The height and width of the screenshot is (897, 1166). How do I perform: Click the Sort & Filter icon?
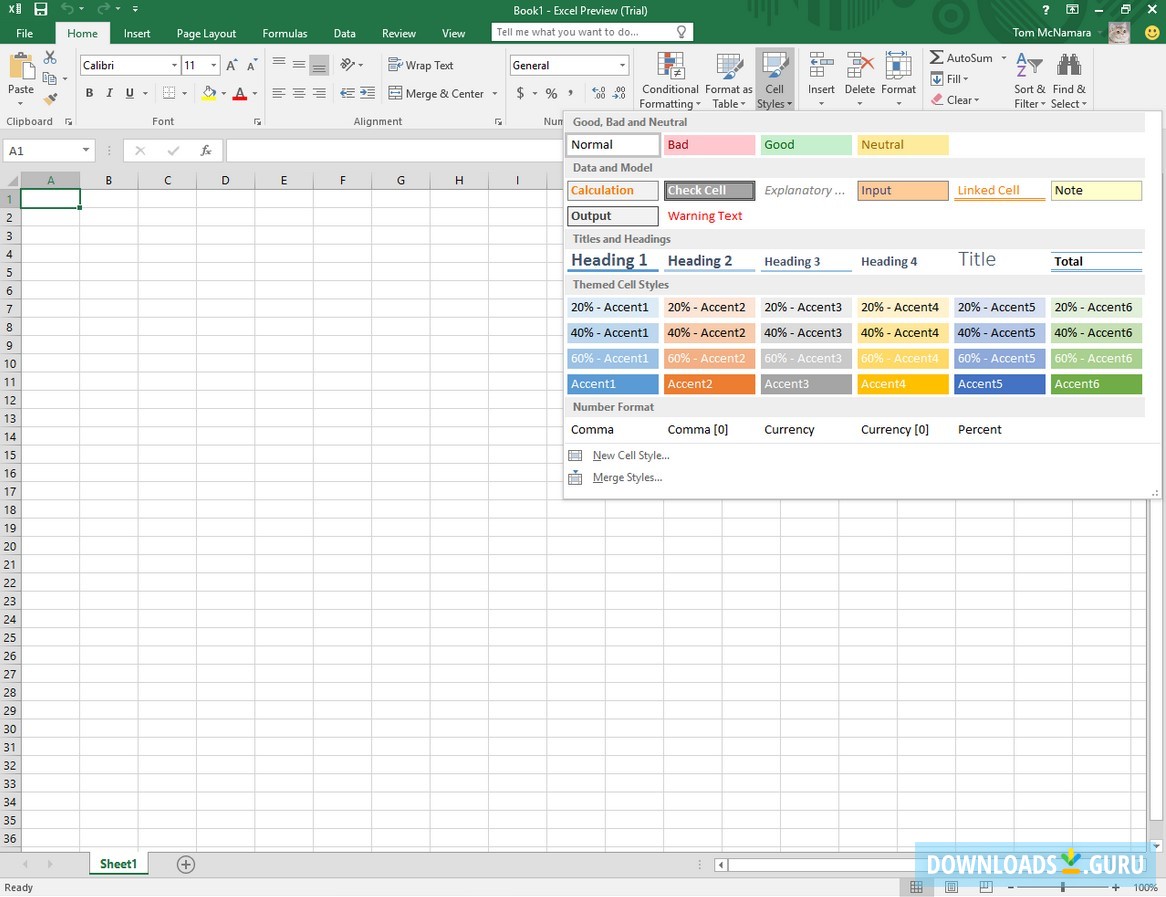[x=1028, y=78]
